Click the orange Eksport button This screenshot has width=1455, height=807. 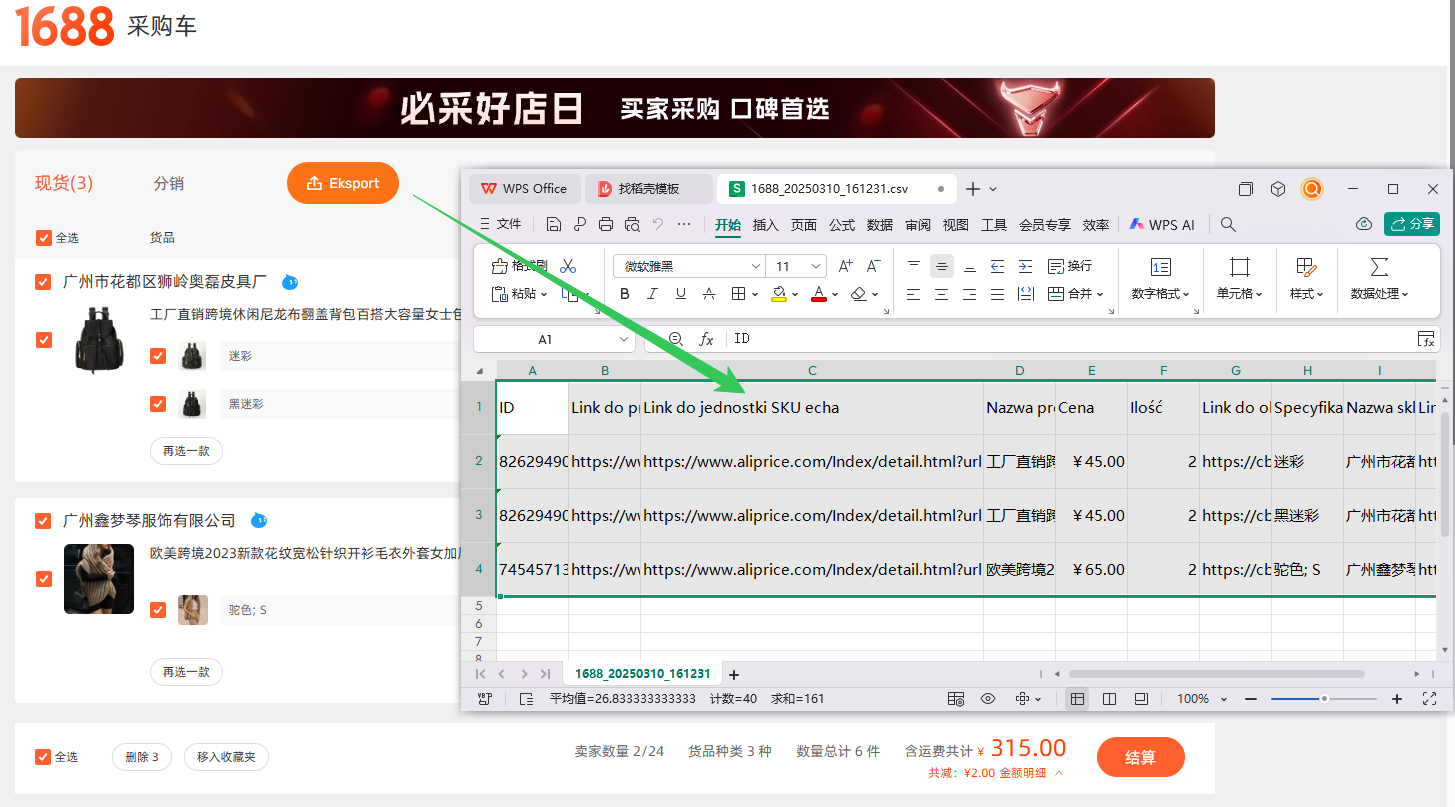[x=343, y=183]
